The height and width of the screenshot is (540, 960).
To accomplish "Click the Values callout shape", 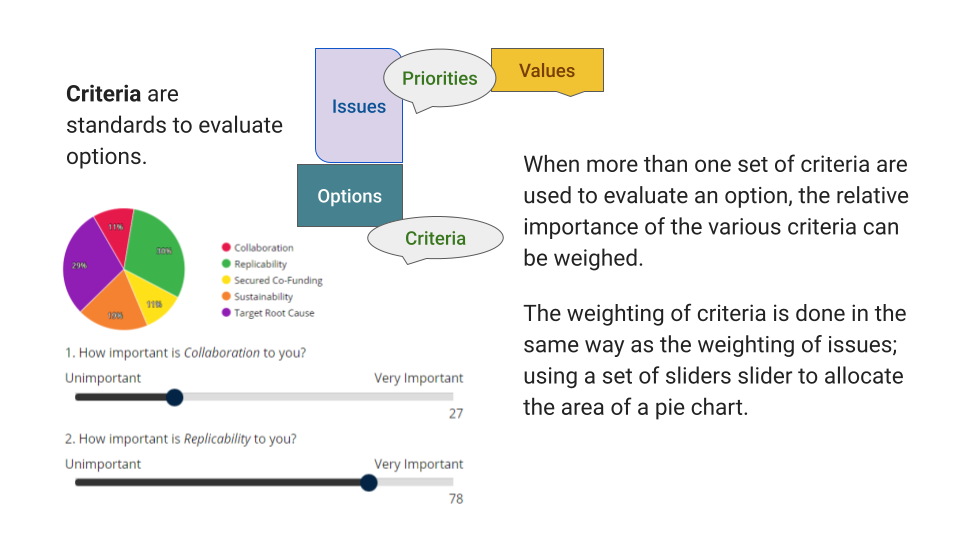I will [x=547, y=71].
